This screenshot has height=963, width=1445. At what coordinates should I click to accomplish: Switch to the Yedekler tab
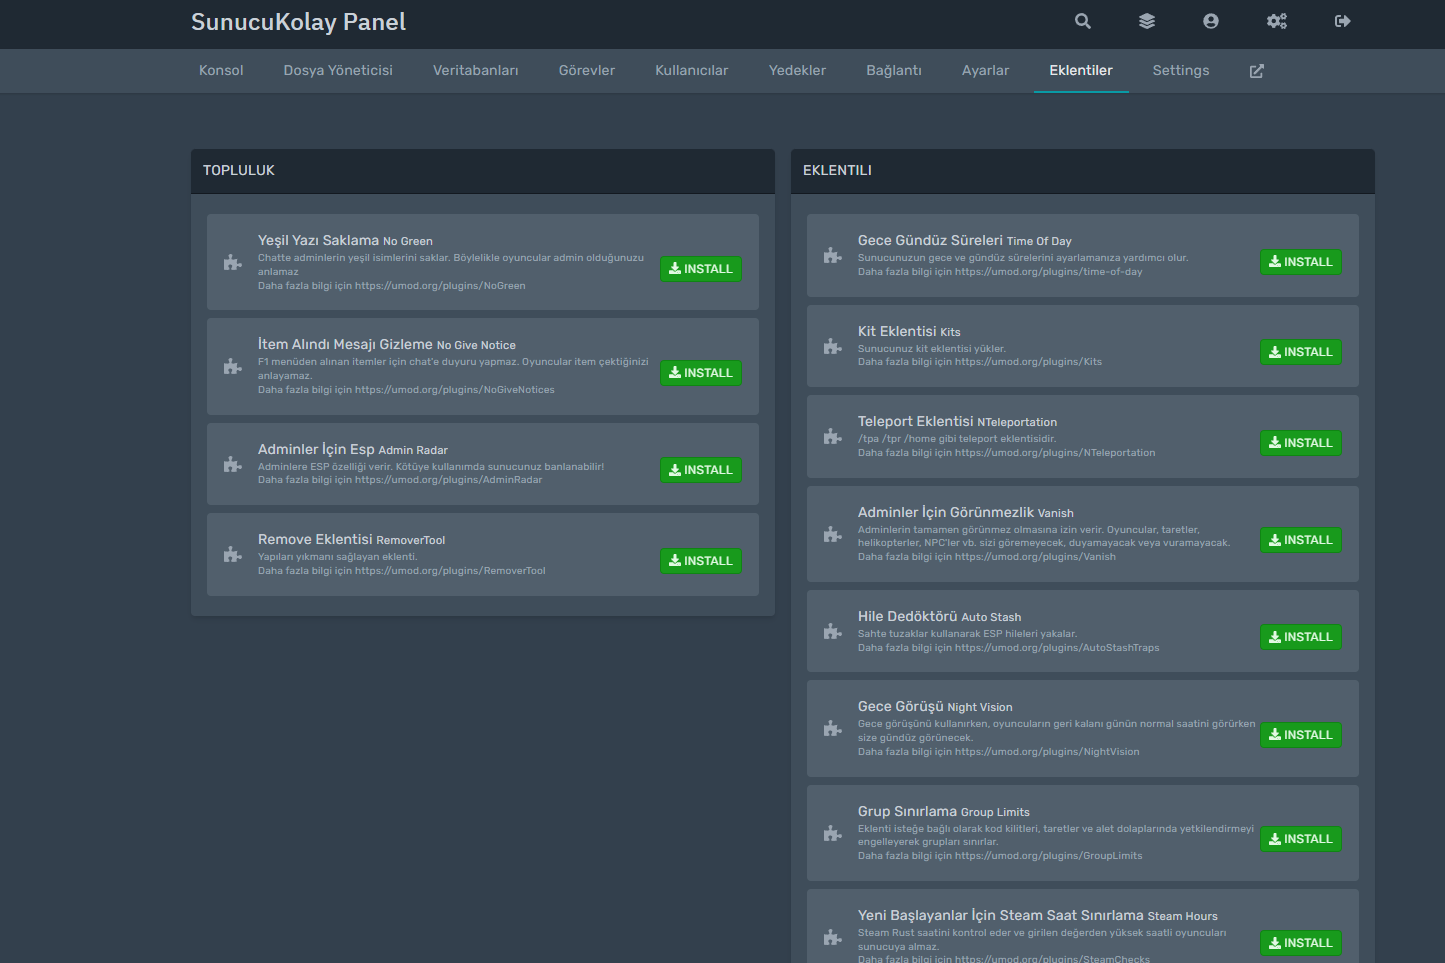click(797, 71)
